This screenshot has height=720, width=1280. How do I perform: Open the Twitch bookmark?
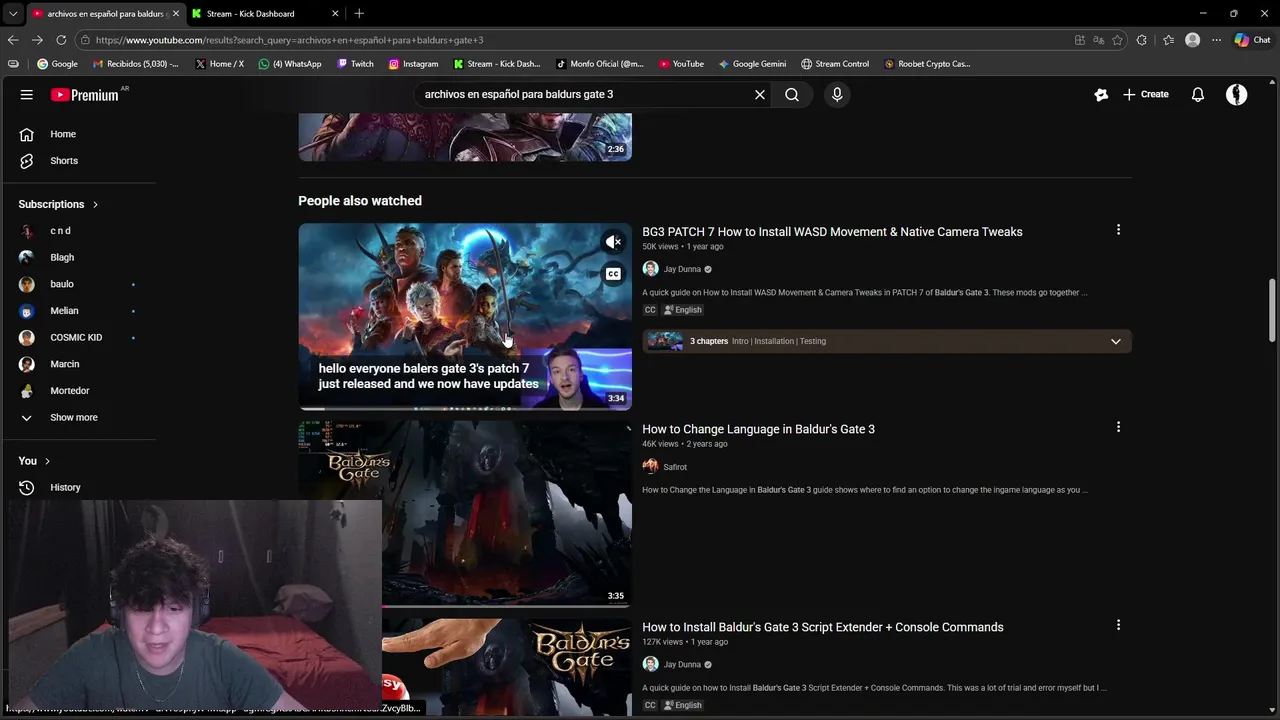[355, 64]
